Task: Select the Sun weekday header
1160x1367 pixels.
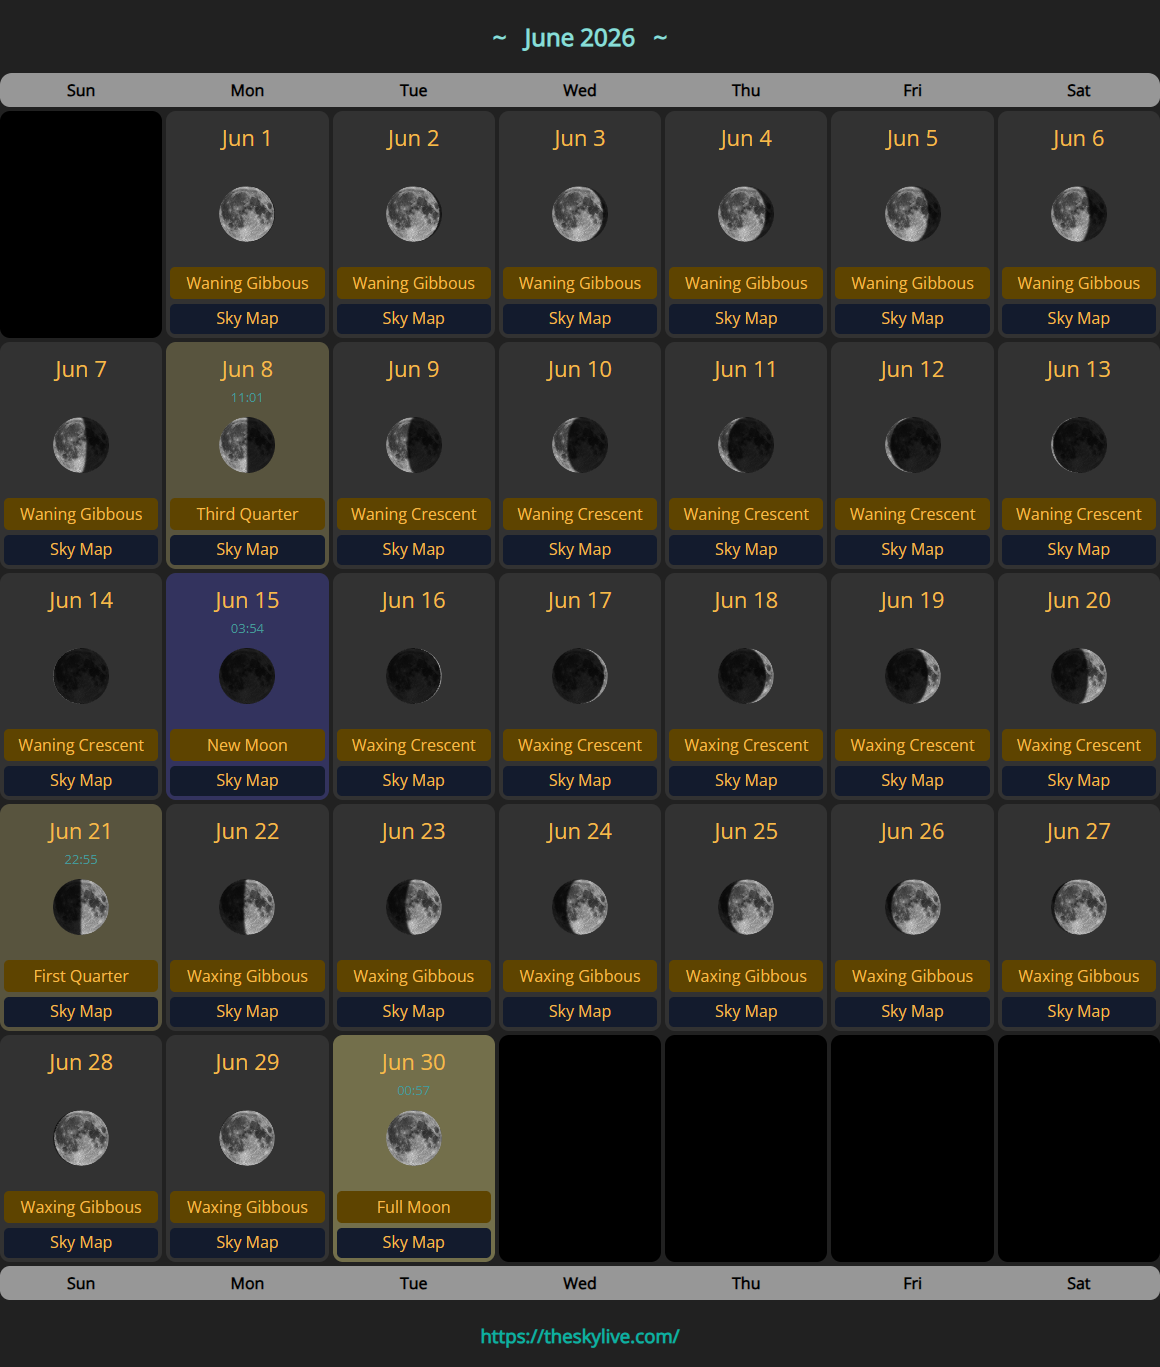Action: click(x=81, y=90)
